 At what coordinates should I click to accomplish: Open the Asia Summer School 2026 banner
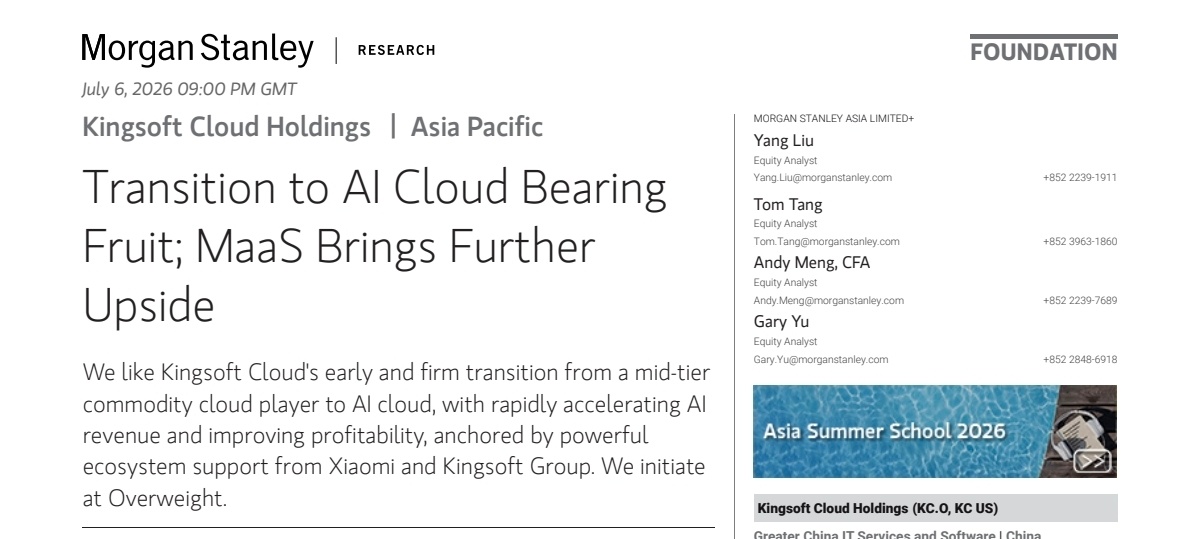pyautogui.click(x=934, y=431)
